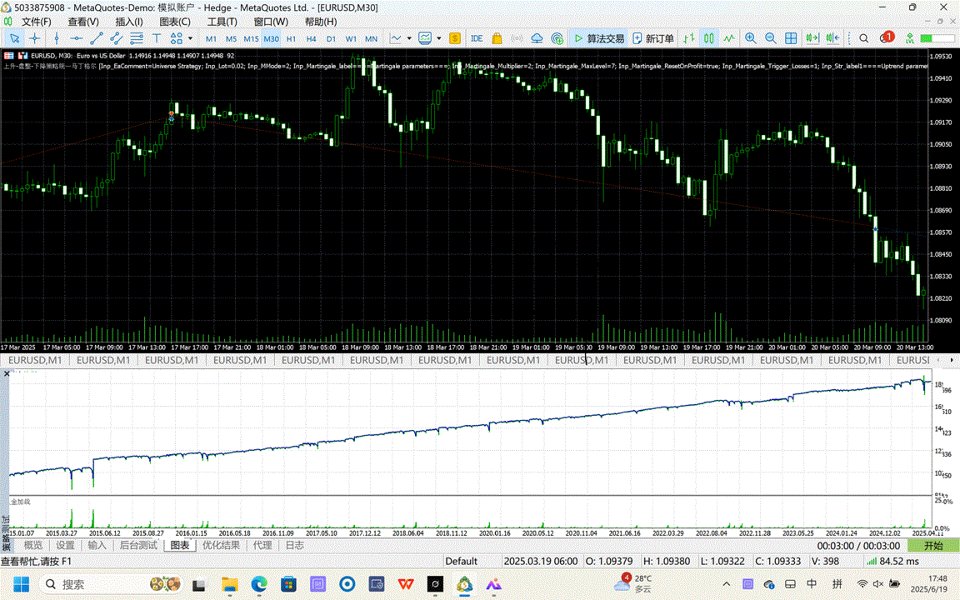Zoom out of the chart
Screen dimensions: 960x600
770,38
